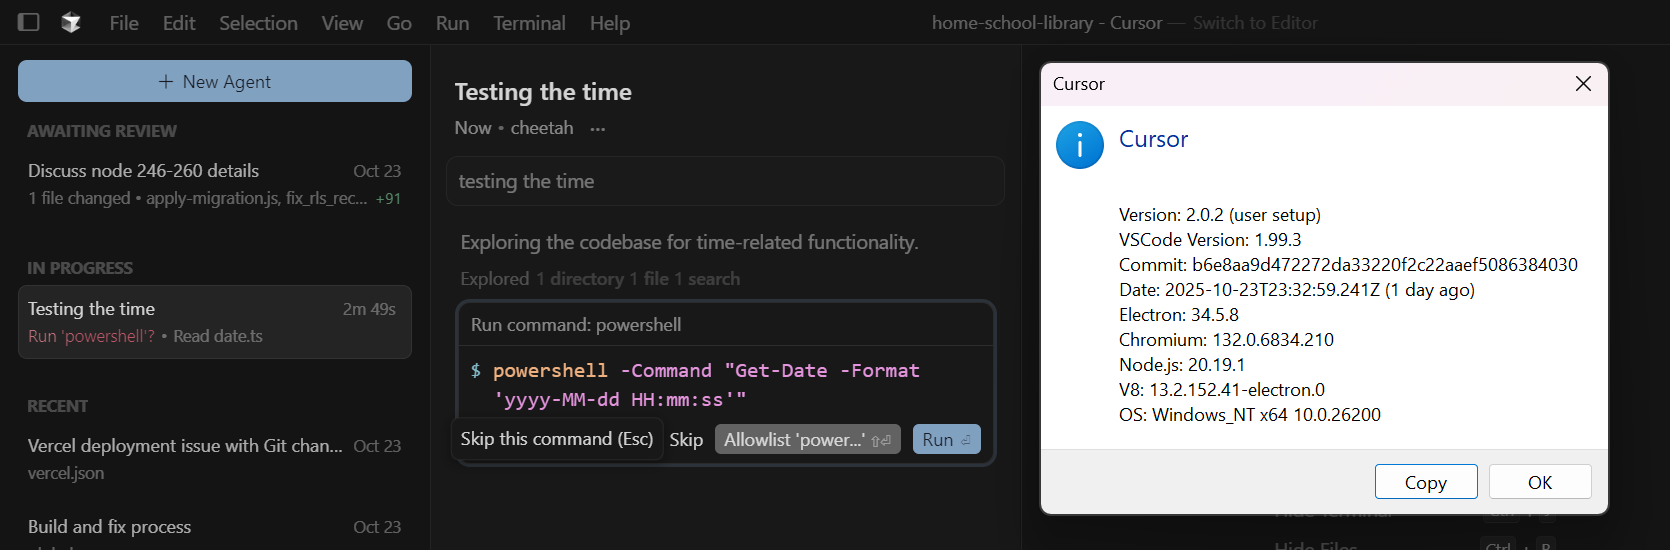Copy the version info

(1425, 482)
